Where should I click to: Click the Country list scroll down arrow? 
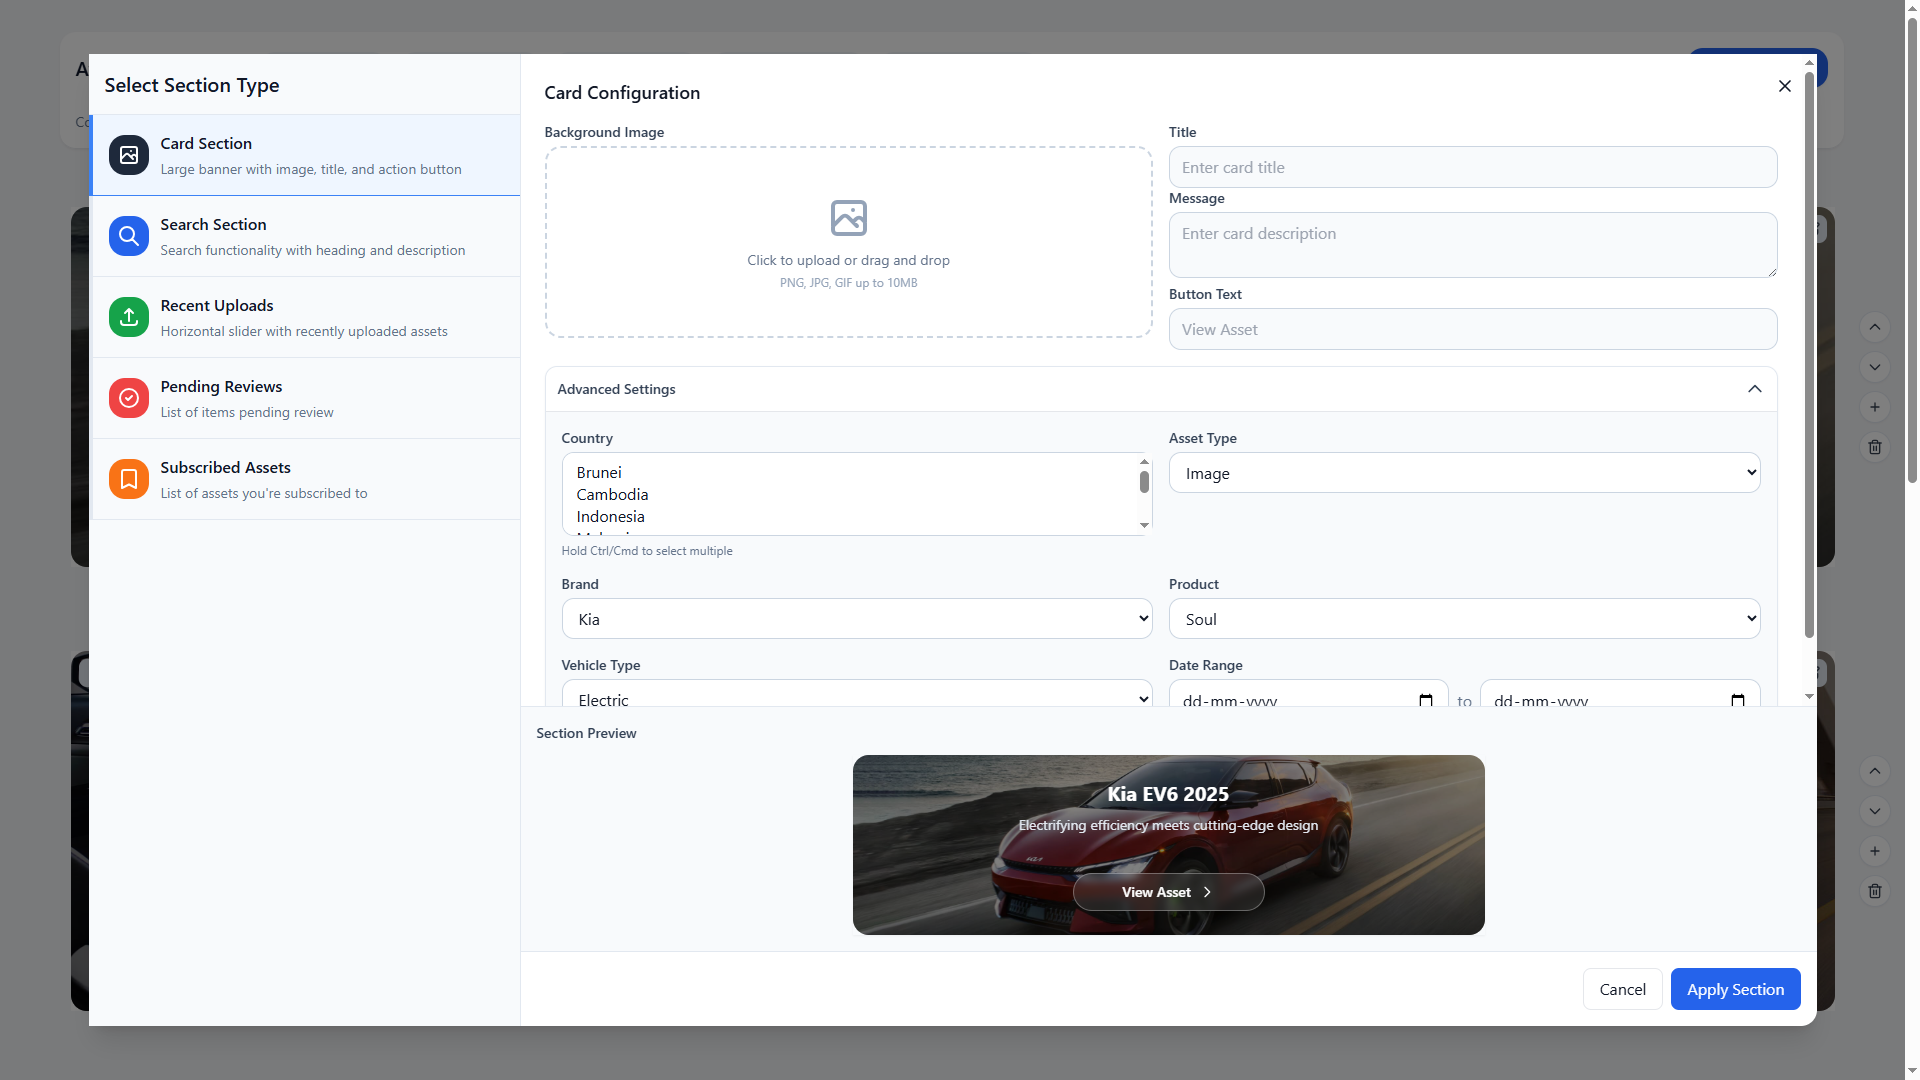(x=1144, y=526)
